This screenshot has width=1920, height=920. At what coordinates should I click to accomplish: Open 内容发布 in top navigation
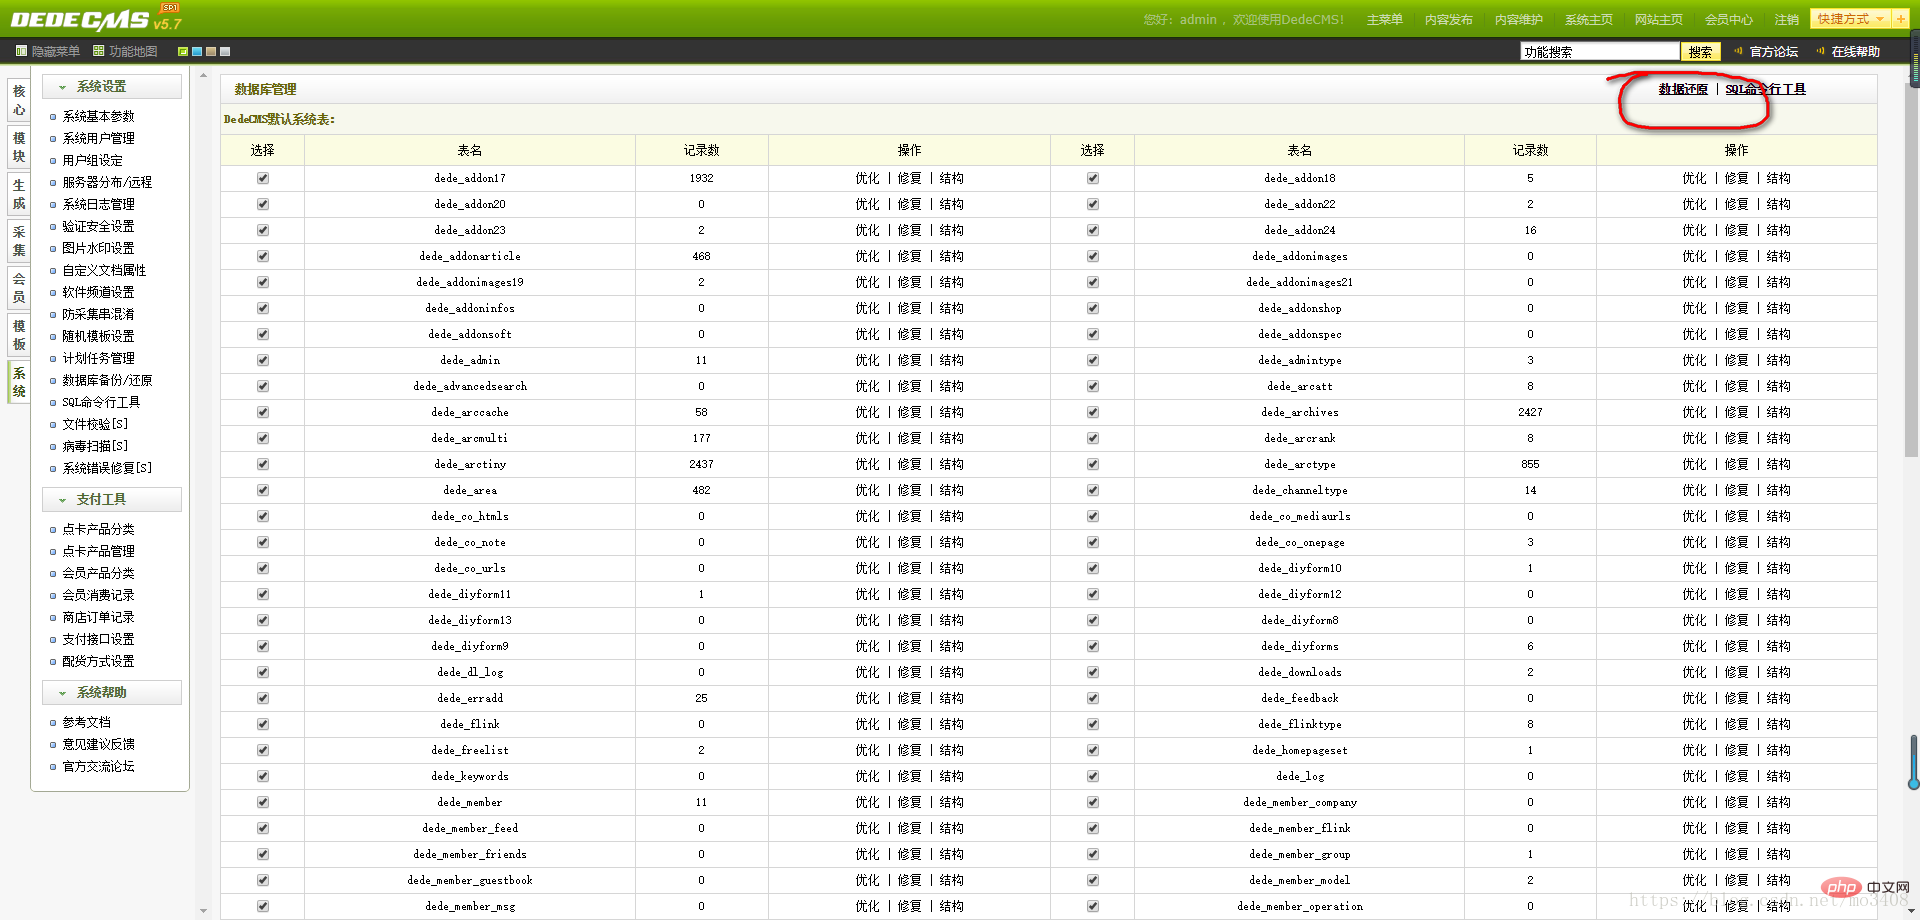1448,20
